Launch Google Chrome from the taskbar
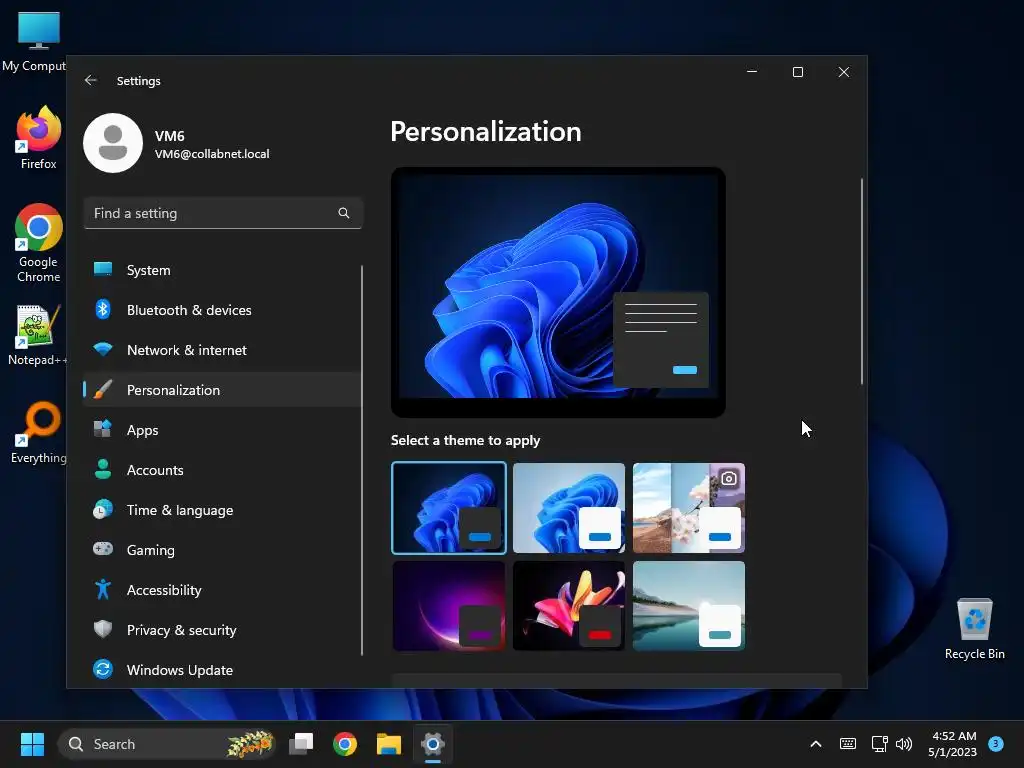This screenshot has width=1024, height=768. tap(345, 744)
